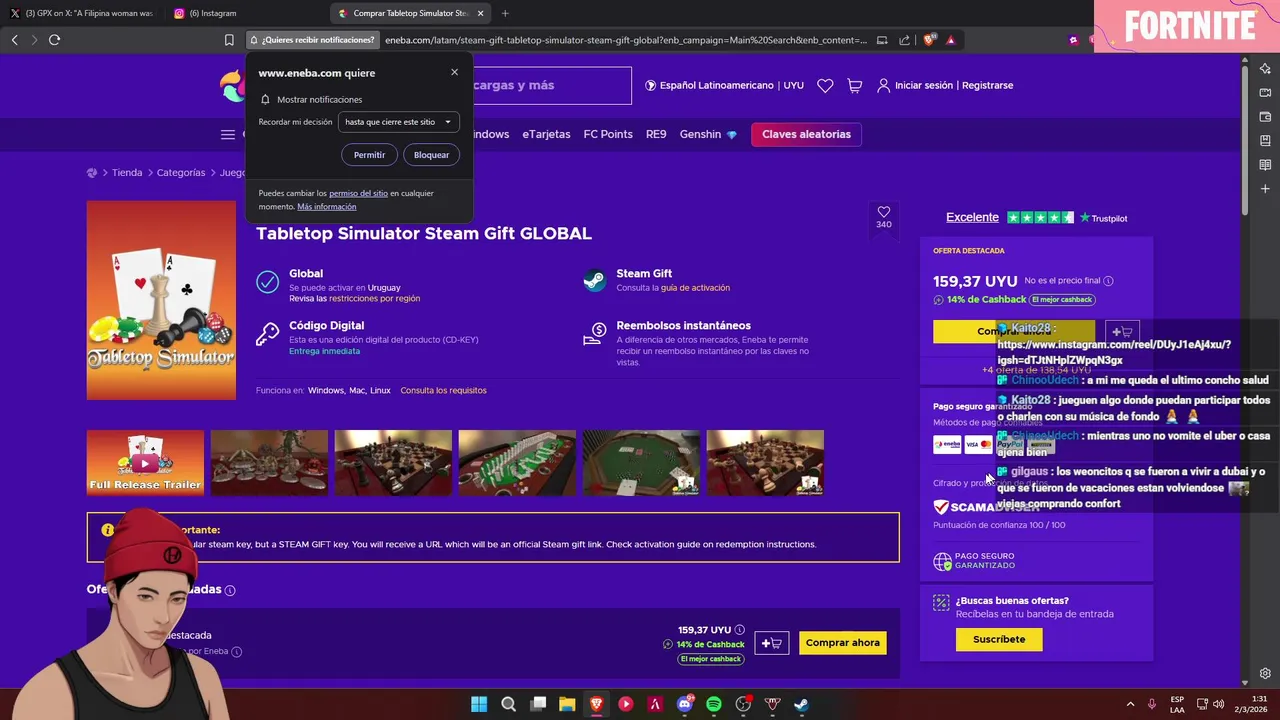This screenshot has height=720, width=1280.
Task: Open the hamburger categories menu
Action: pyautogui.click(x=228, y=134)
